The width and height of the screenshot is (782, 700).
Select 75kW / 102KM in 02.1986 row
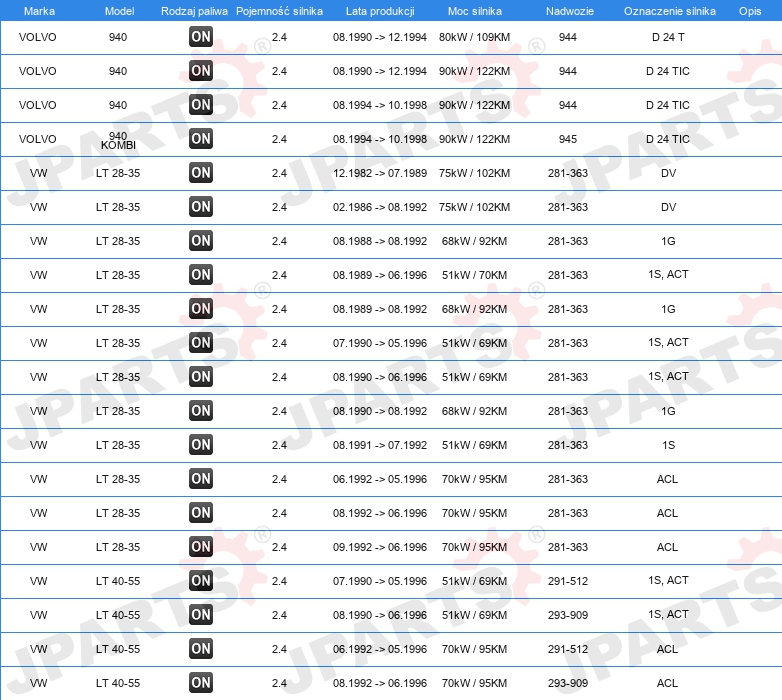(474, 207)
